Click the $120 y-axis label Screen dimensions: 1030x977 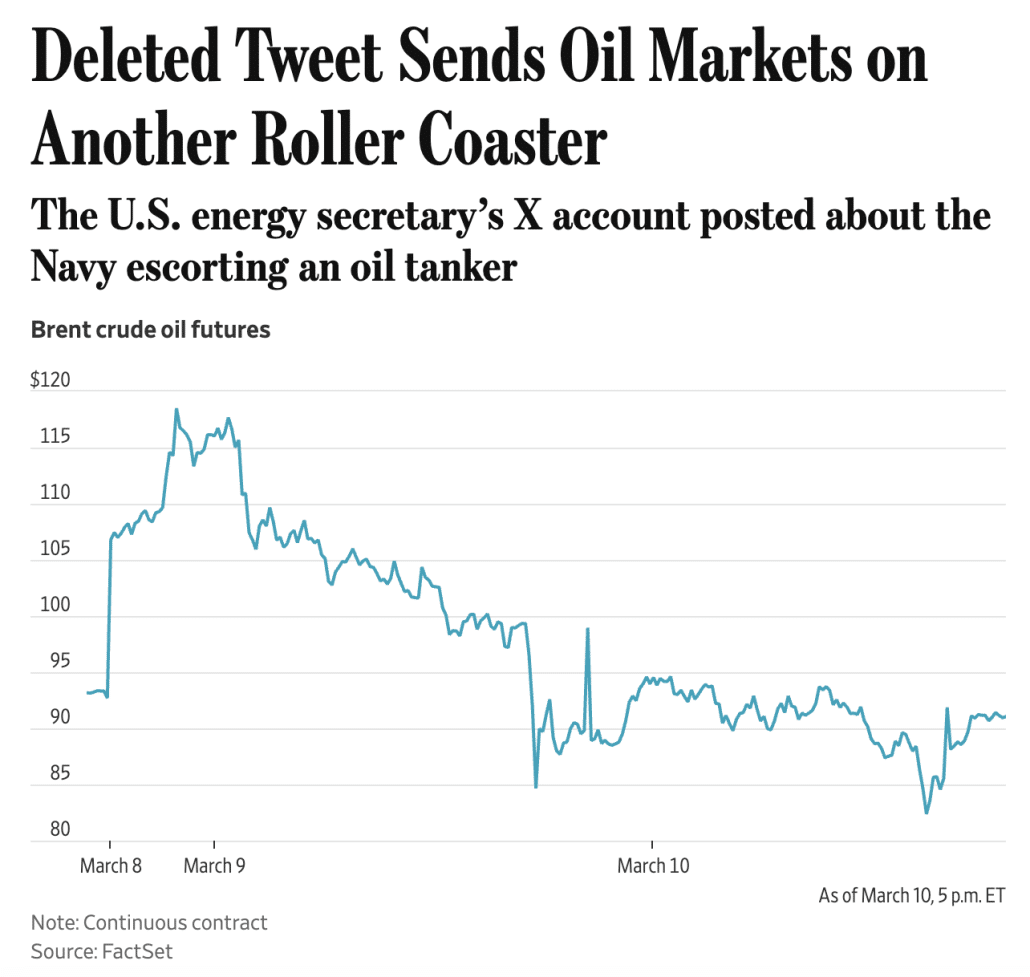[x=49, y=381]
